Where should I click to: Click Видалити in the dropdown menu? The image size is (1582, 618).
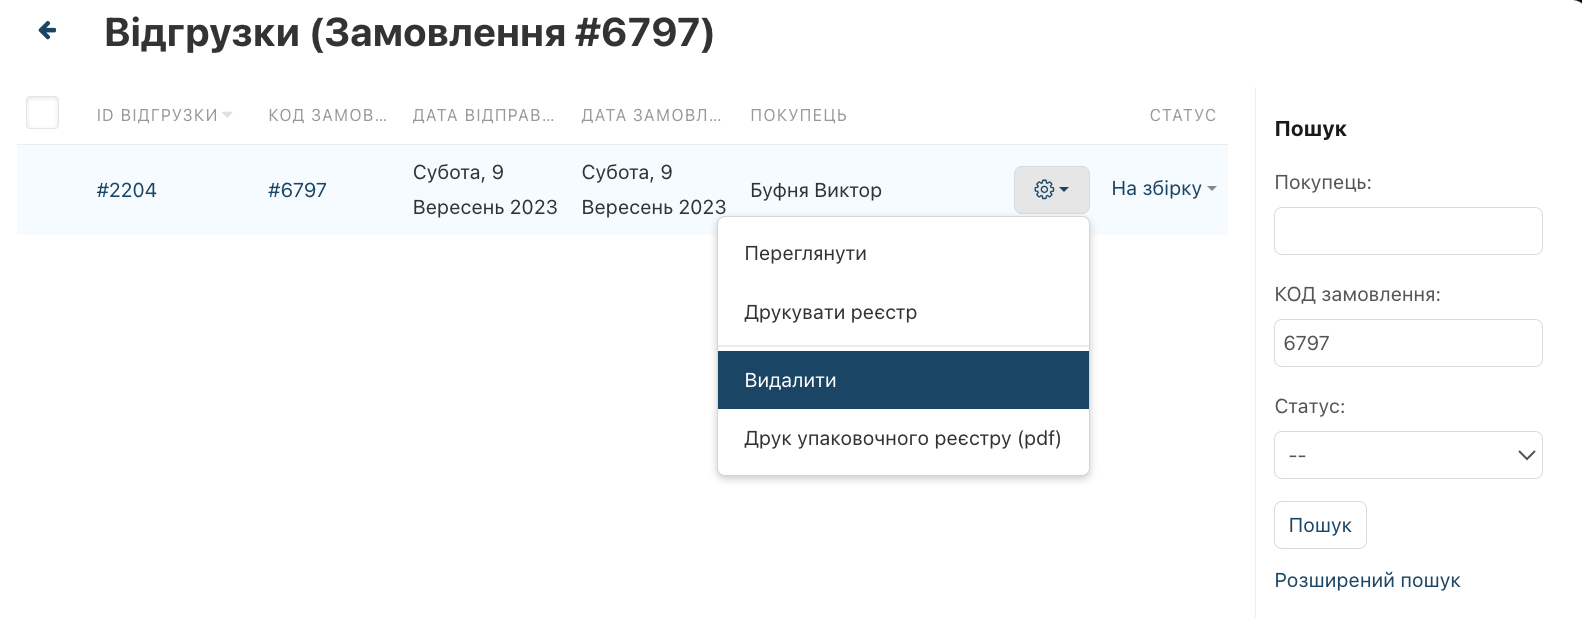tap(790, 380)
